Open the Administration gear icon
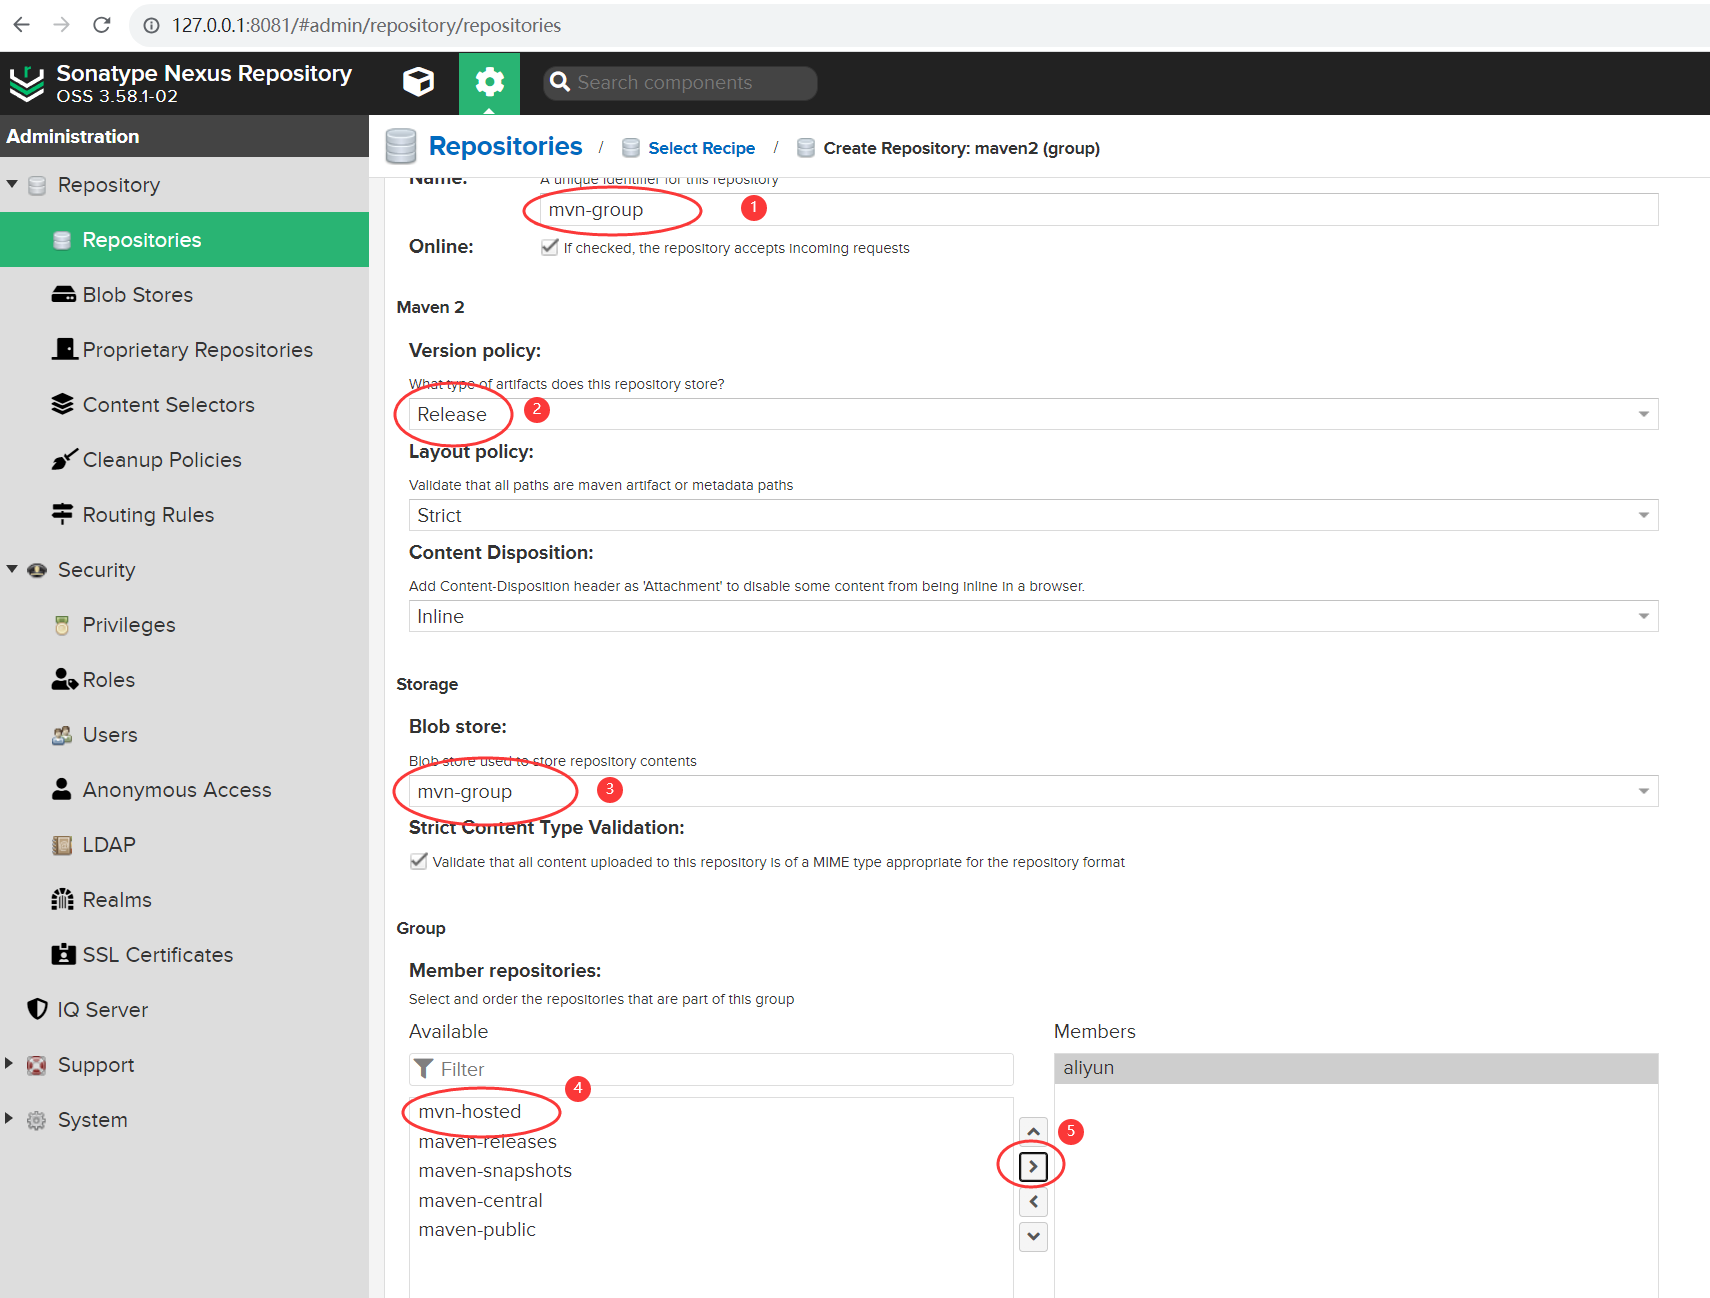 click(489, 82)
